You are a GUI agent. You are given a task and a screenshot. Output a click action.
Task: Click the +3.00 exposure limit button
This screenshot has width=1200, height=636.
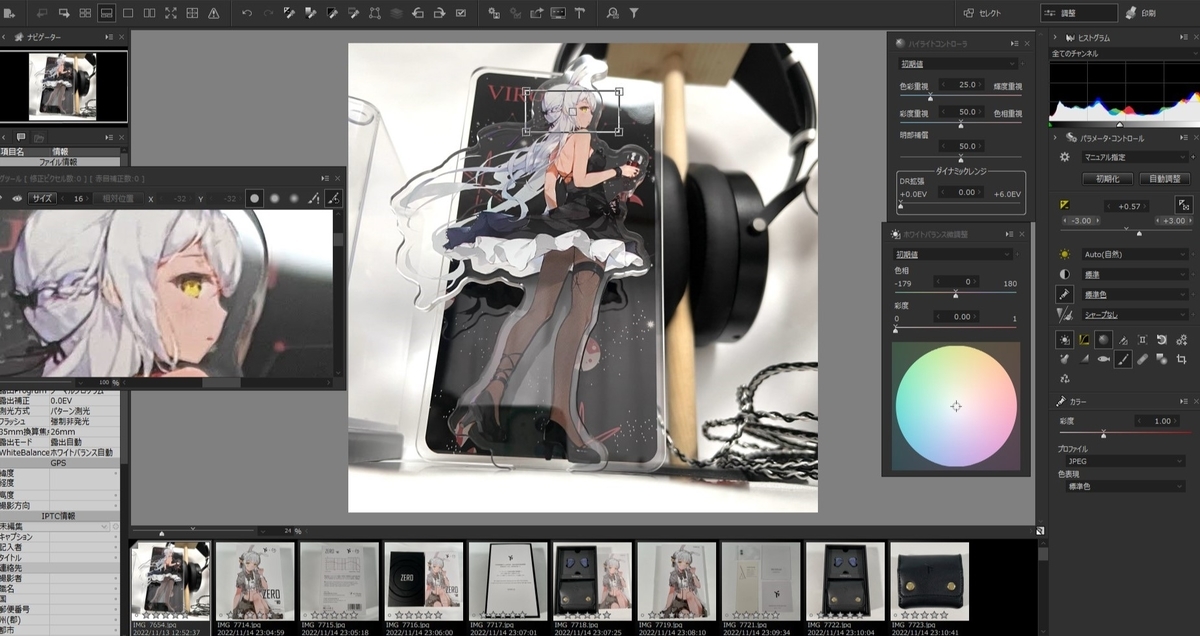(1175, 220)
